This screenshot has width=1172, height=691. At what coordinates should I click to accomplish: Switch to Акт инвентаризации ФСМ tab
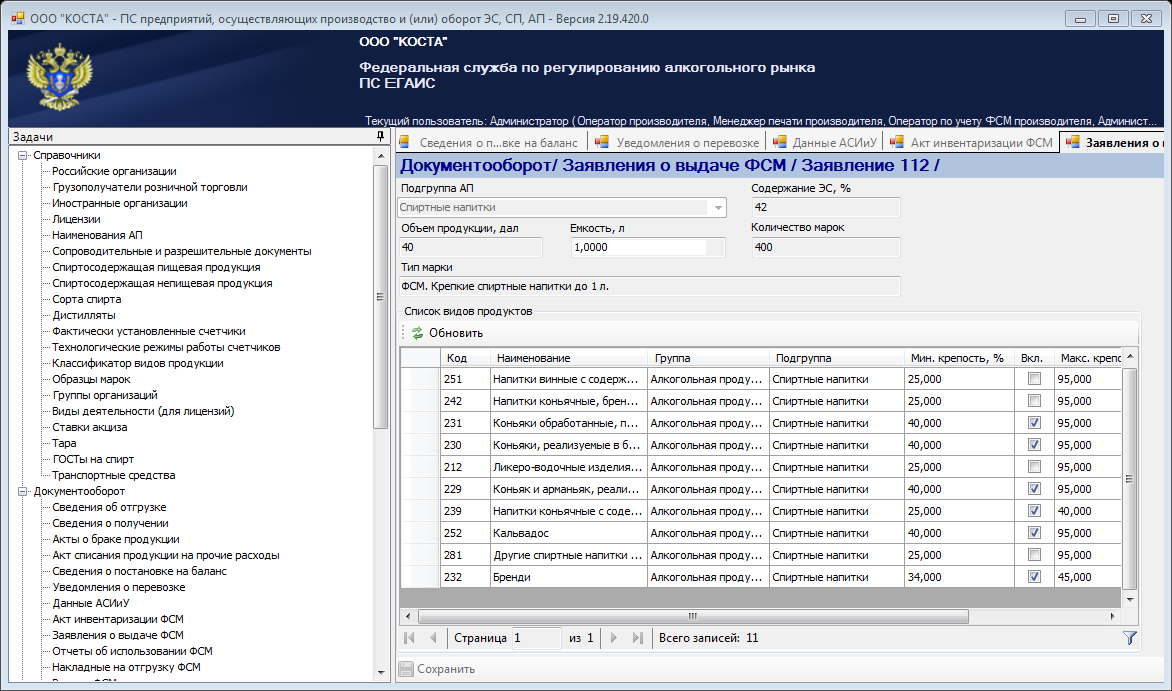(971, 142)
